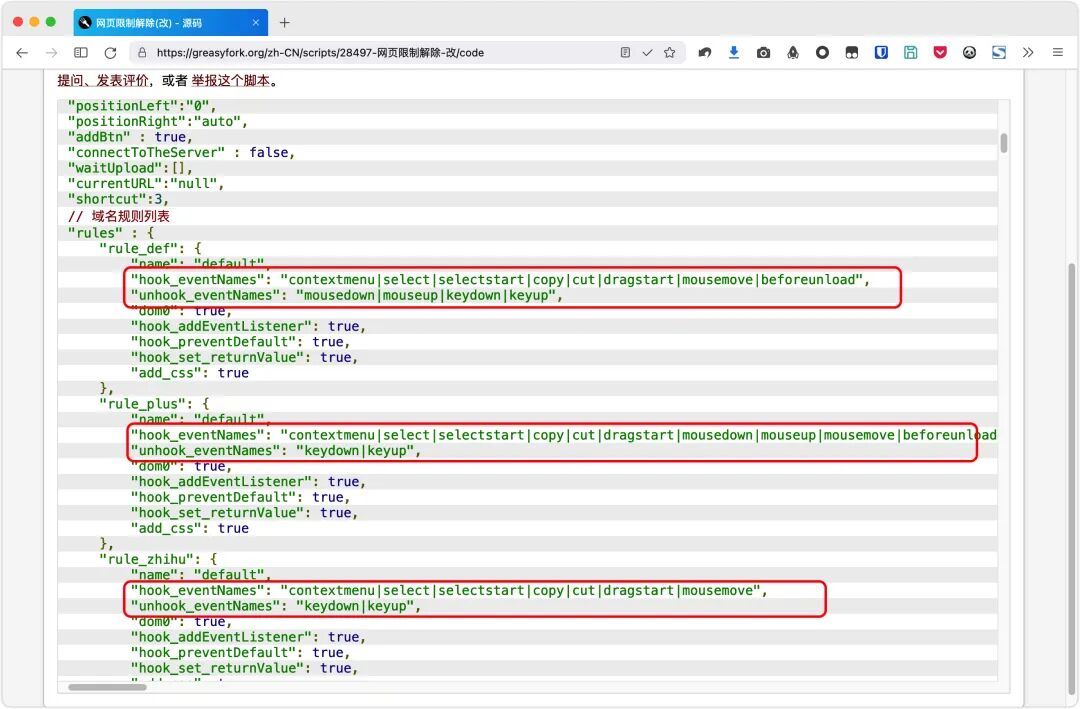1080x709 pixels.
Task: Click the "positionLeft":"0" code line
Action: coord(142,105)
